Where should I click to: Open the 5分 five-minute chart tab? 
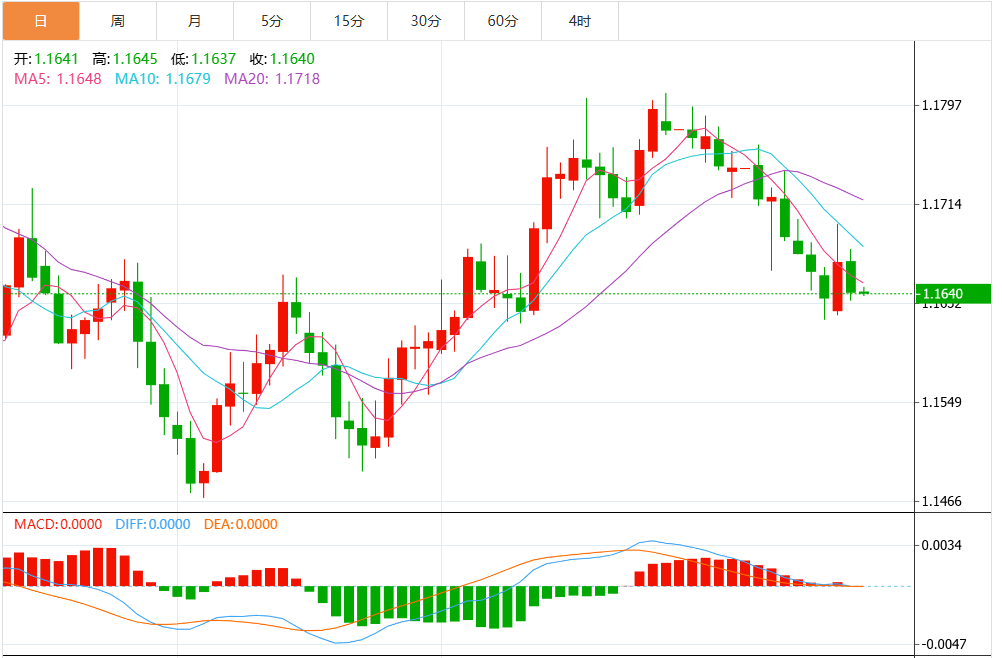[271, 21]
